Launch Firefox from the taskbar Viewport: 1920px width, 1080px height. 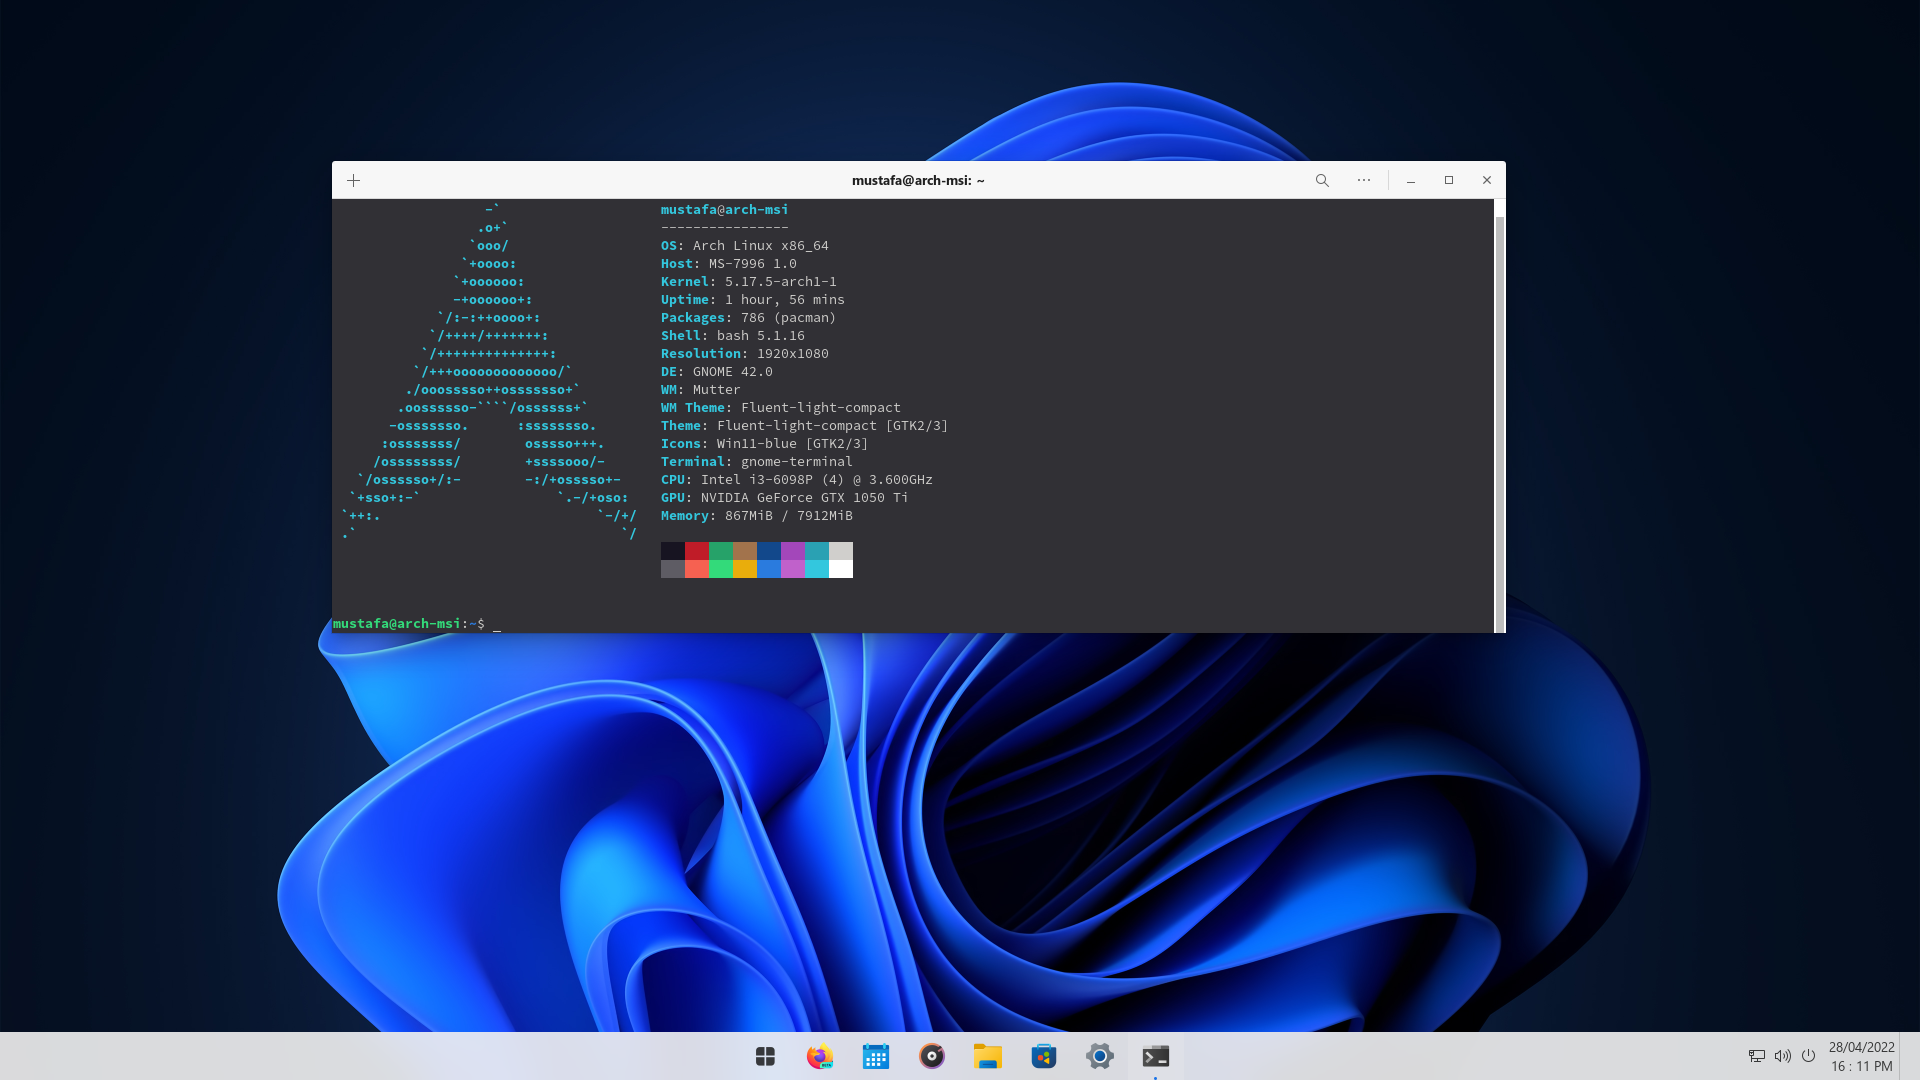(820, 1056)
